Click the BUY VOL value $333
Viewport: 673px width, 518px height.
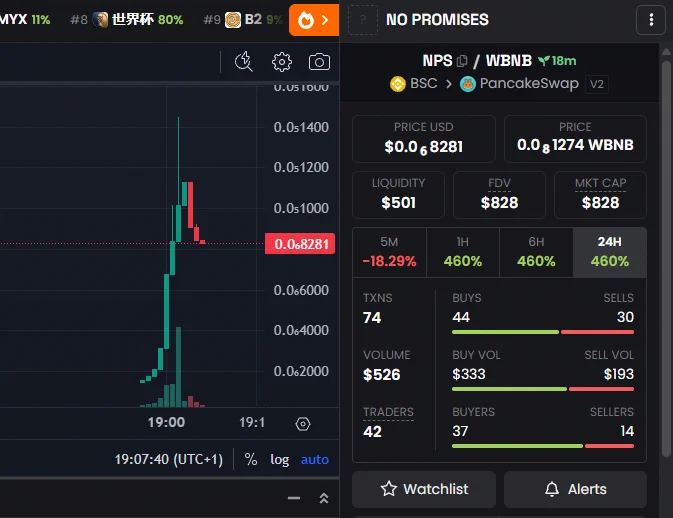pyautogui.click(x=469, y=374)
